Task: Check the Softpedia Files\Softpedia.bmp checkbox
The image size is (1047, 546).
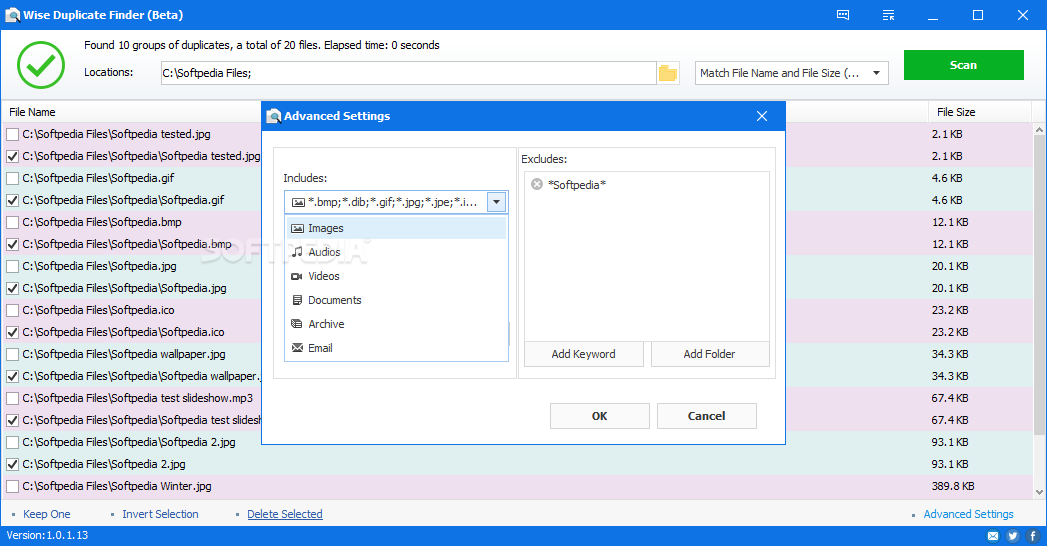Action: (x=12, y=222)
